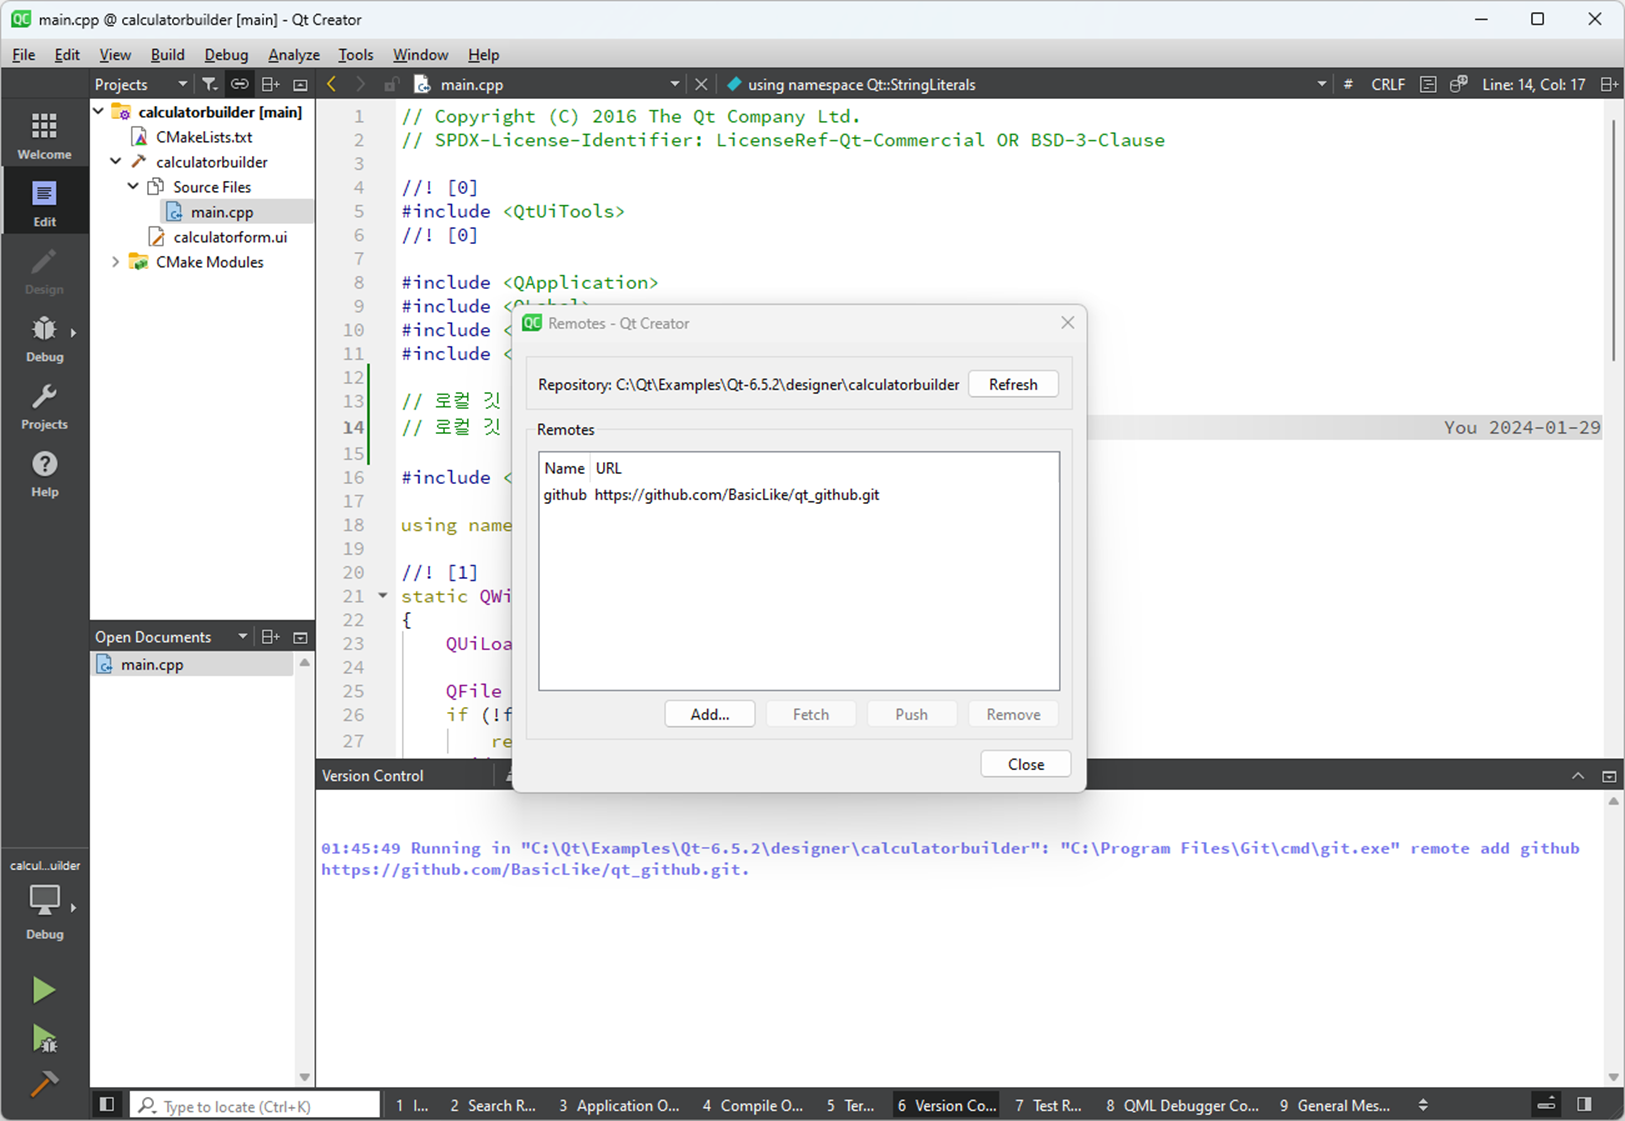
Task: Toggle synchronize with editor link icon
Action: (239, 84)
